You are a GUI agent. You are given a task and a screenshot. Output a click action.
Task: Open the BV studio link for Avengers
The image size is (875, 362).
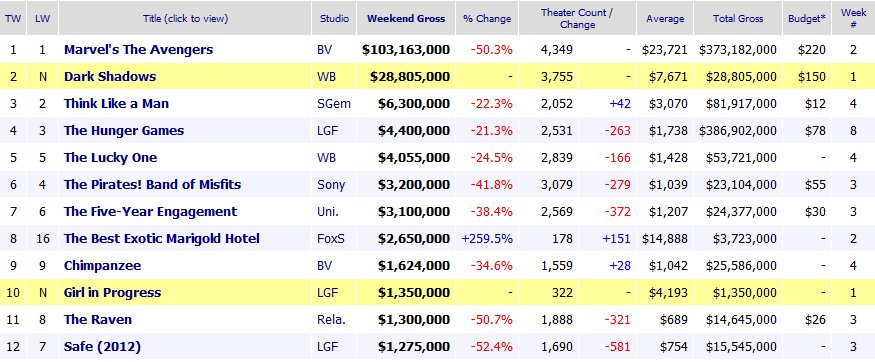coord(324,50)
